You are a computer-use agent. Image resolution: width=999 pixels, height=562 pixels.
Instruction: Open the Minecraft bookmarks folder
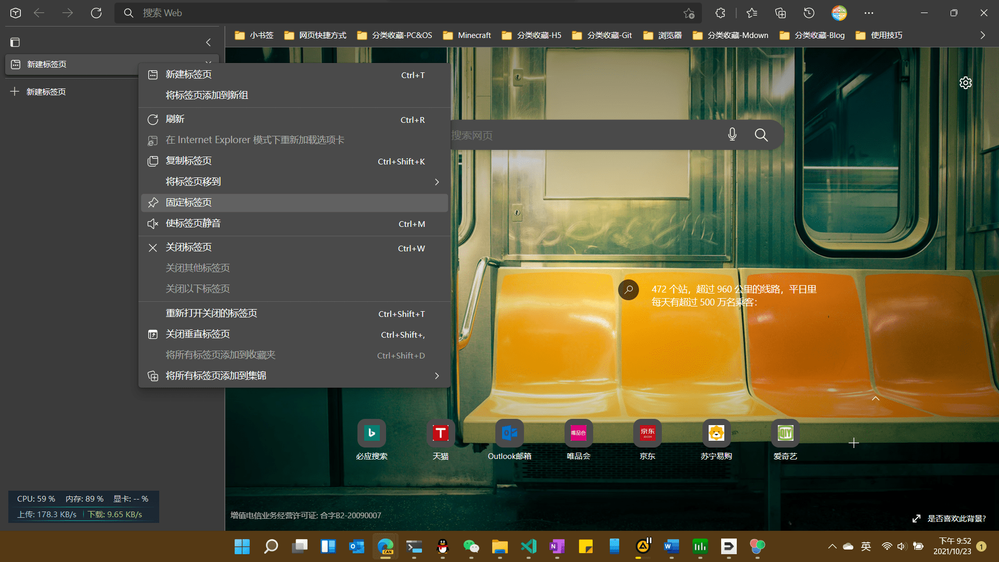click(x=467, y=35)
